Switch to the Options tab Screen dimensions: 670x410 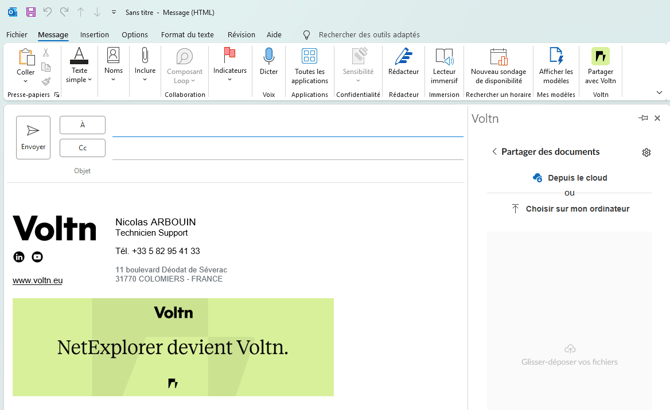pos(135,35)
